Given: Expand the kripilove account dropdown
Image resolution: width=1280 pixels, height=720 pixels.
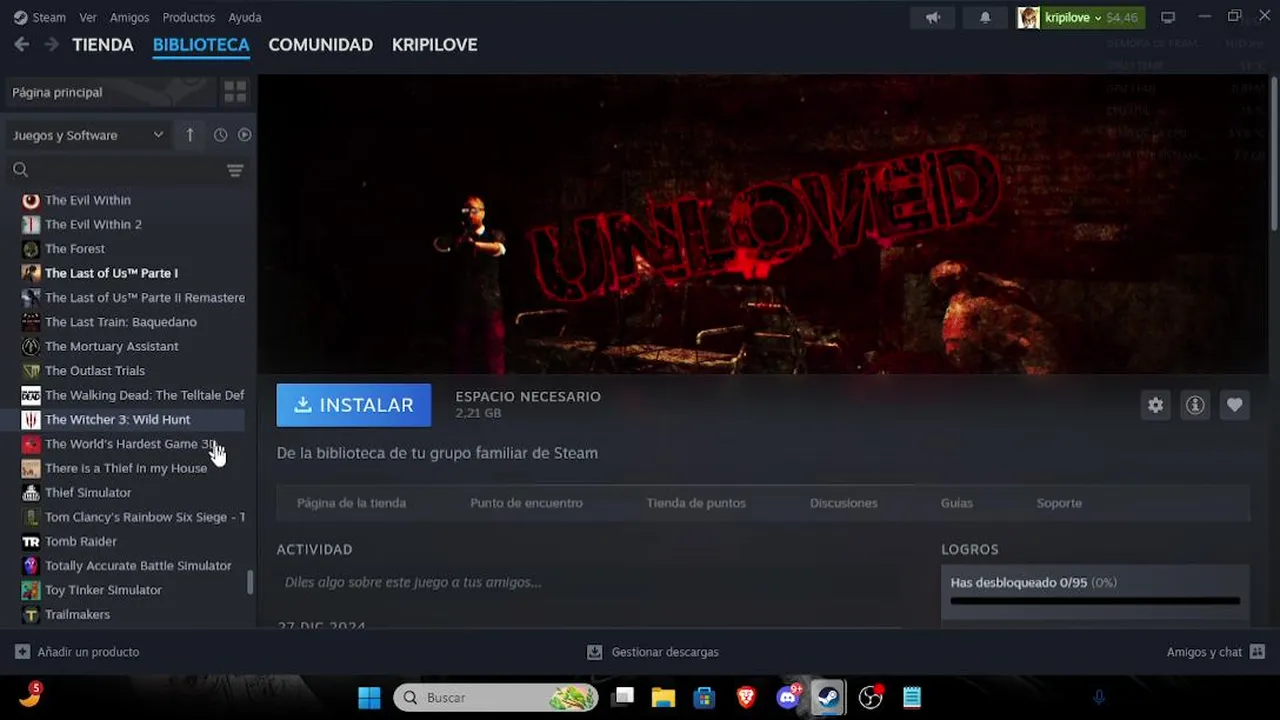Looking at the screenshot, I should pyautogui.click(x=1080, y=17).
